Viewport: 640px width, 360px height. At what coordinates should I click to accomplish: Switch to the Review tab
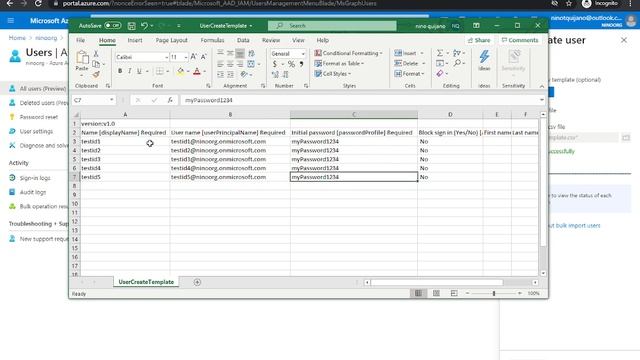coord(271,40)
